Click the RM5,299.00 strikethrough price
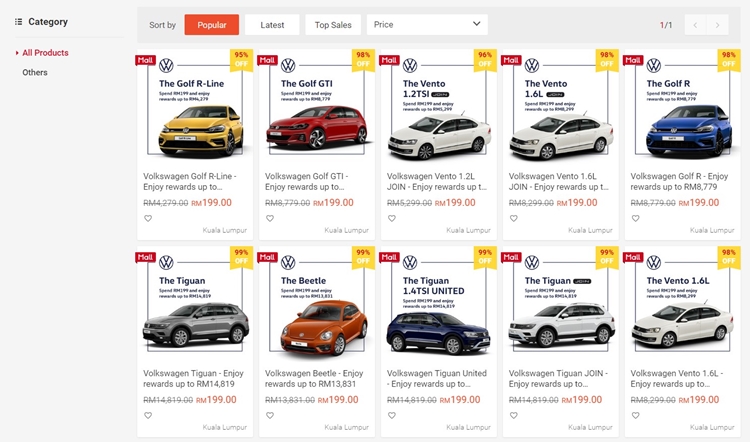Viewport: 750px width, 442px height. [x=409, y=203]
